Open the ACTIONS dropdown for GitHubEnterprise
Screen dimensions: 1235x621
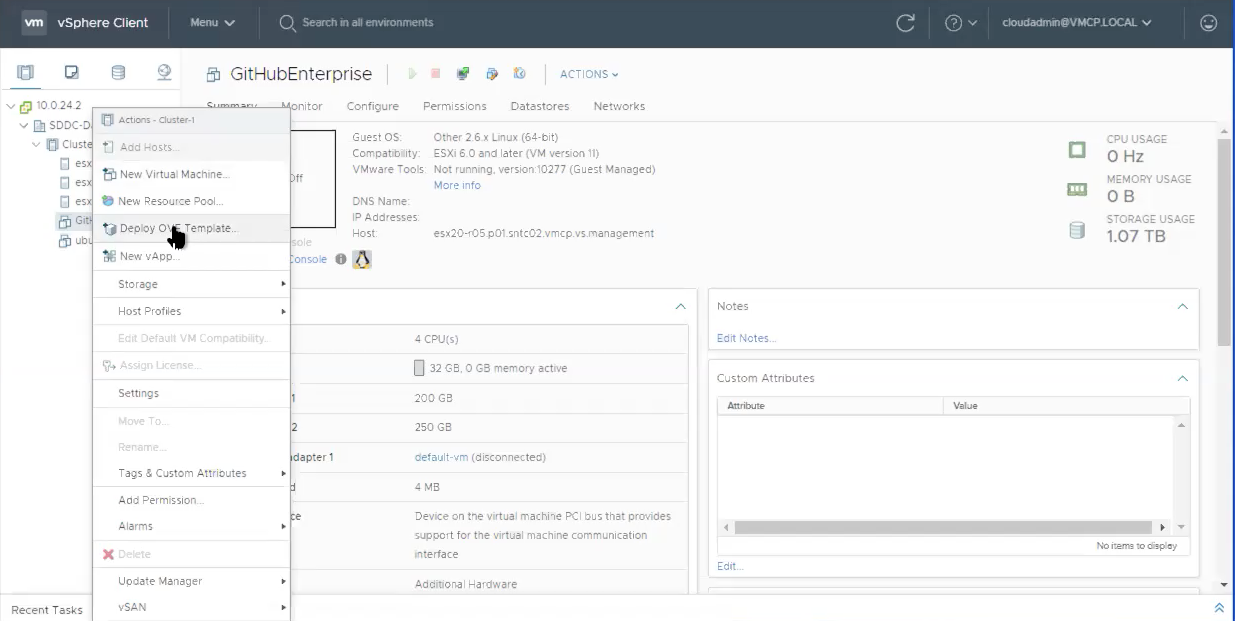coord(589,74)
